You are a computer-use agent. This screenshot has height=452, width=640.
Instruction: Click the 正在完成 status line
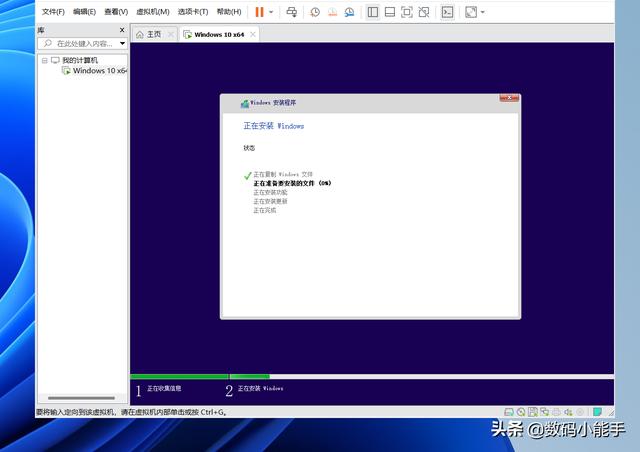point(264,210)
